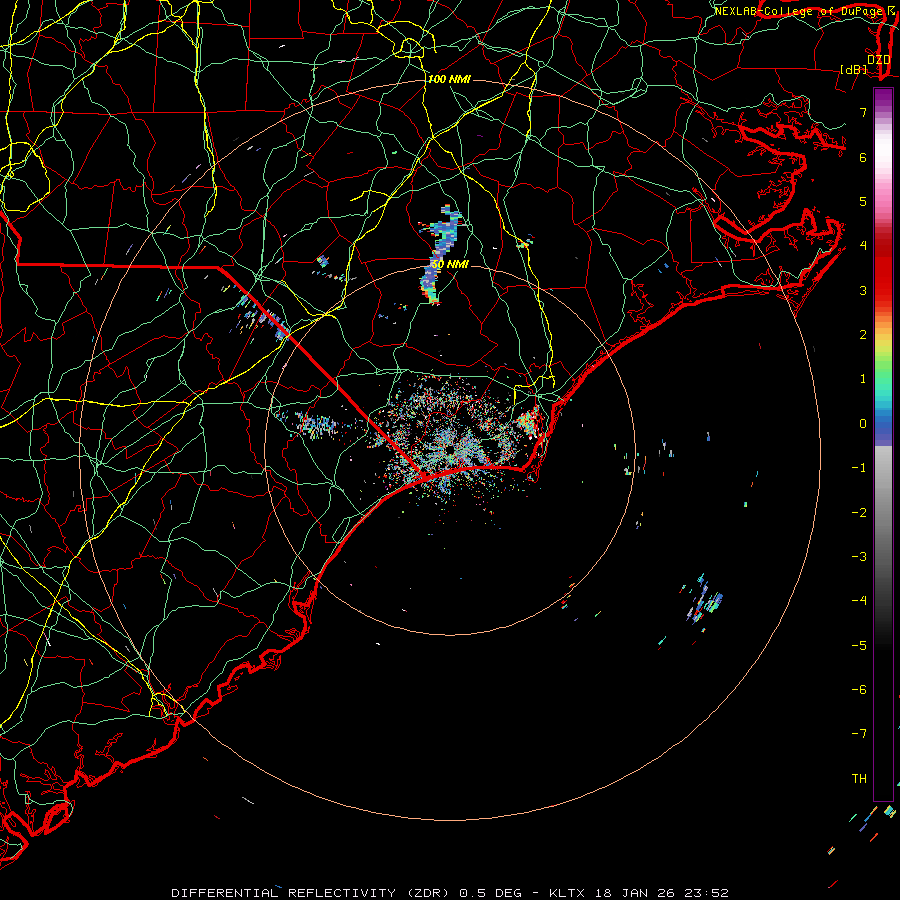
Task: Click the elongated echo north of the 50 NMI label
Action: (439, 253)
